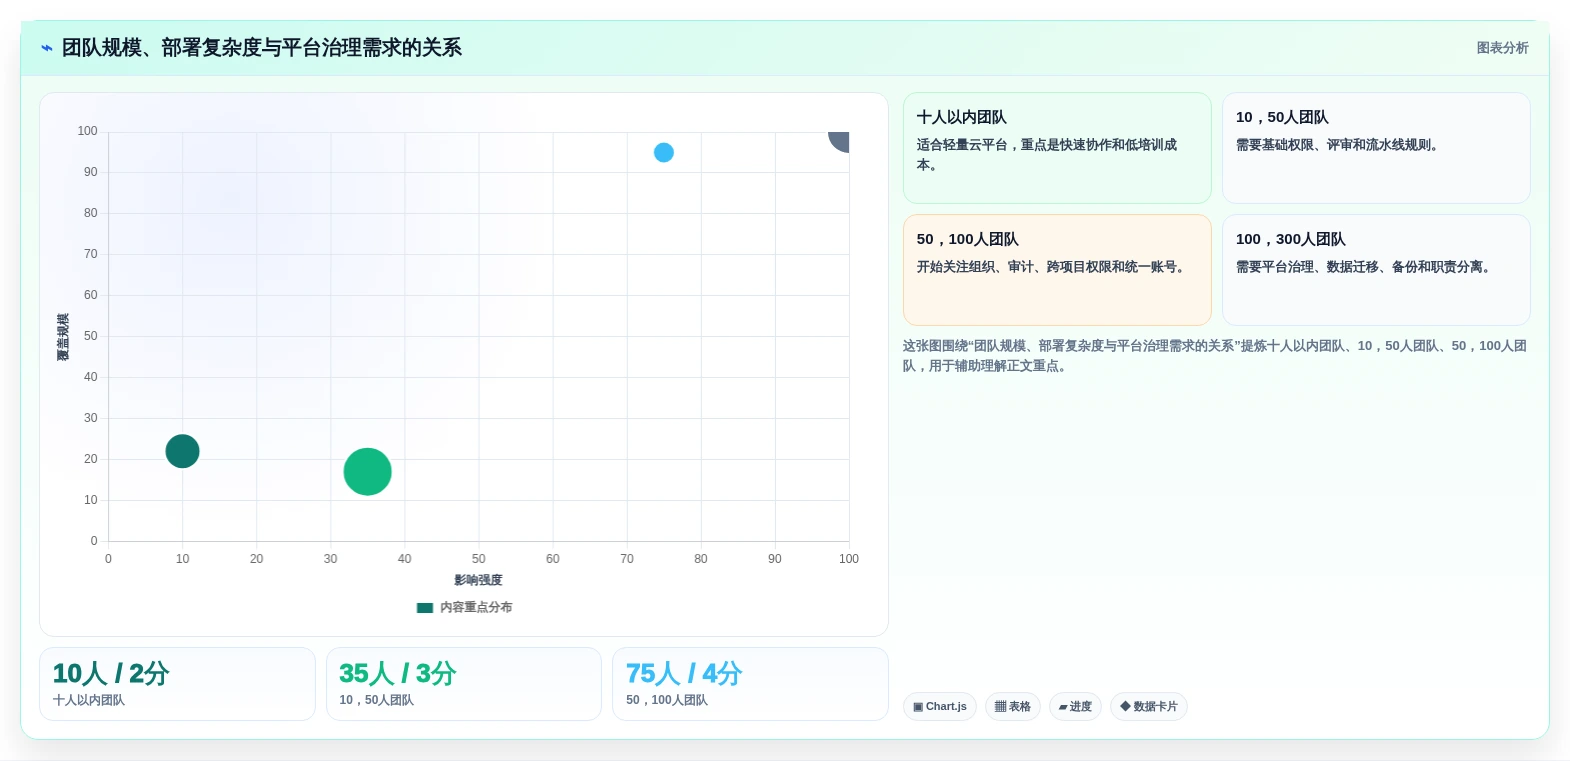Select the dark teal bubble at 10 on the x-axis
Screen dimensions: 1570x761
pyautogui.click(x=182, y=451)
